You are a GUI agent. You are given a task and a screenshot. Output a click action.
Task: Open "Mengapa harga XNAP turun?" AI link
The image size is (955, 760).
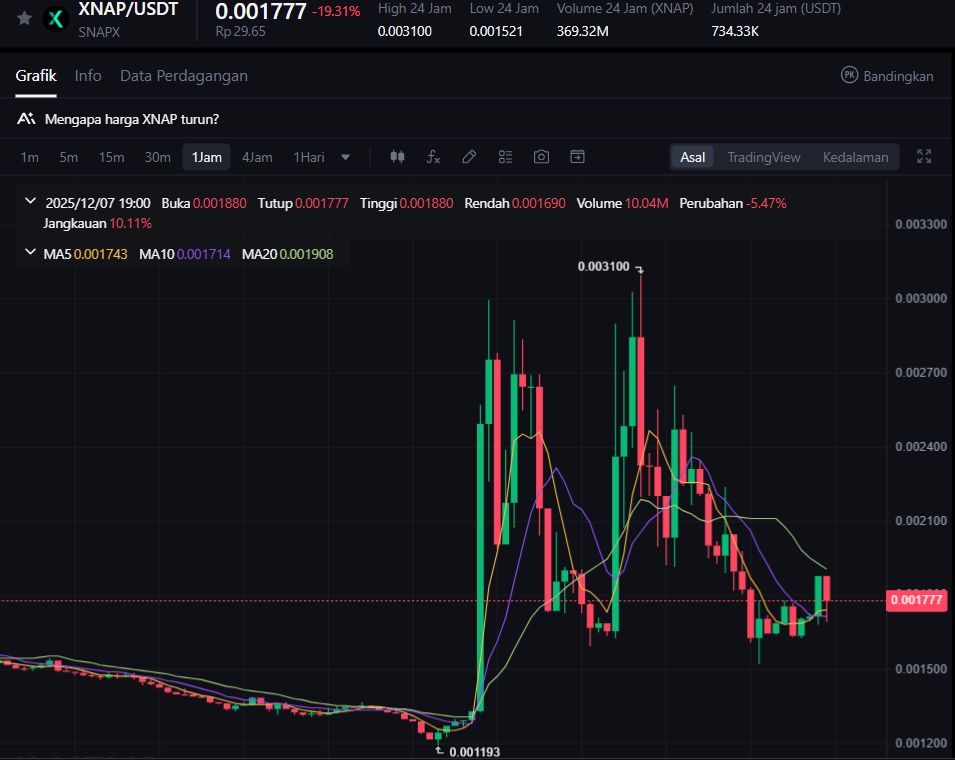point(131,119)
